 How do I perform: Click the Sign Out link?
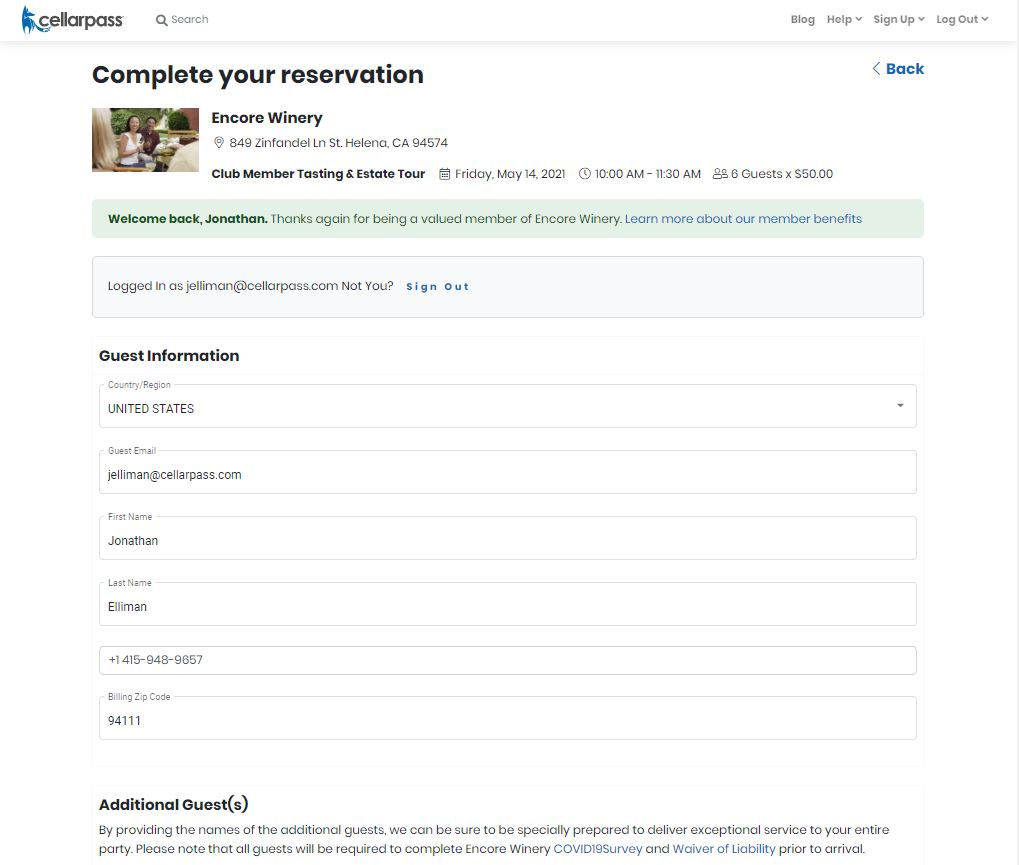pos(437,287)
